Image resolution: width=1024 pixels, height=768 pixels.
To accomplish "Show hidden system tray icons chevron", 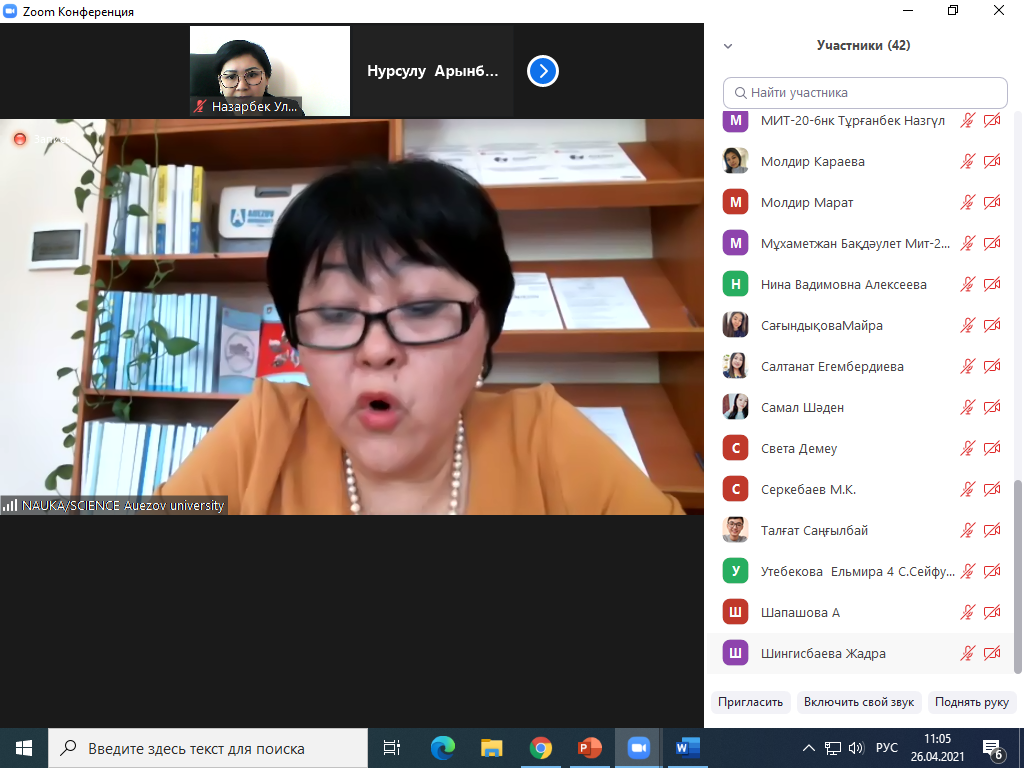I will click(809, 748).
